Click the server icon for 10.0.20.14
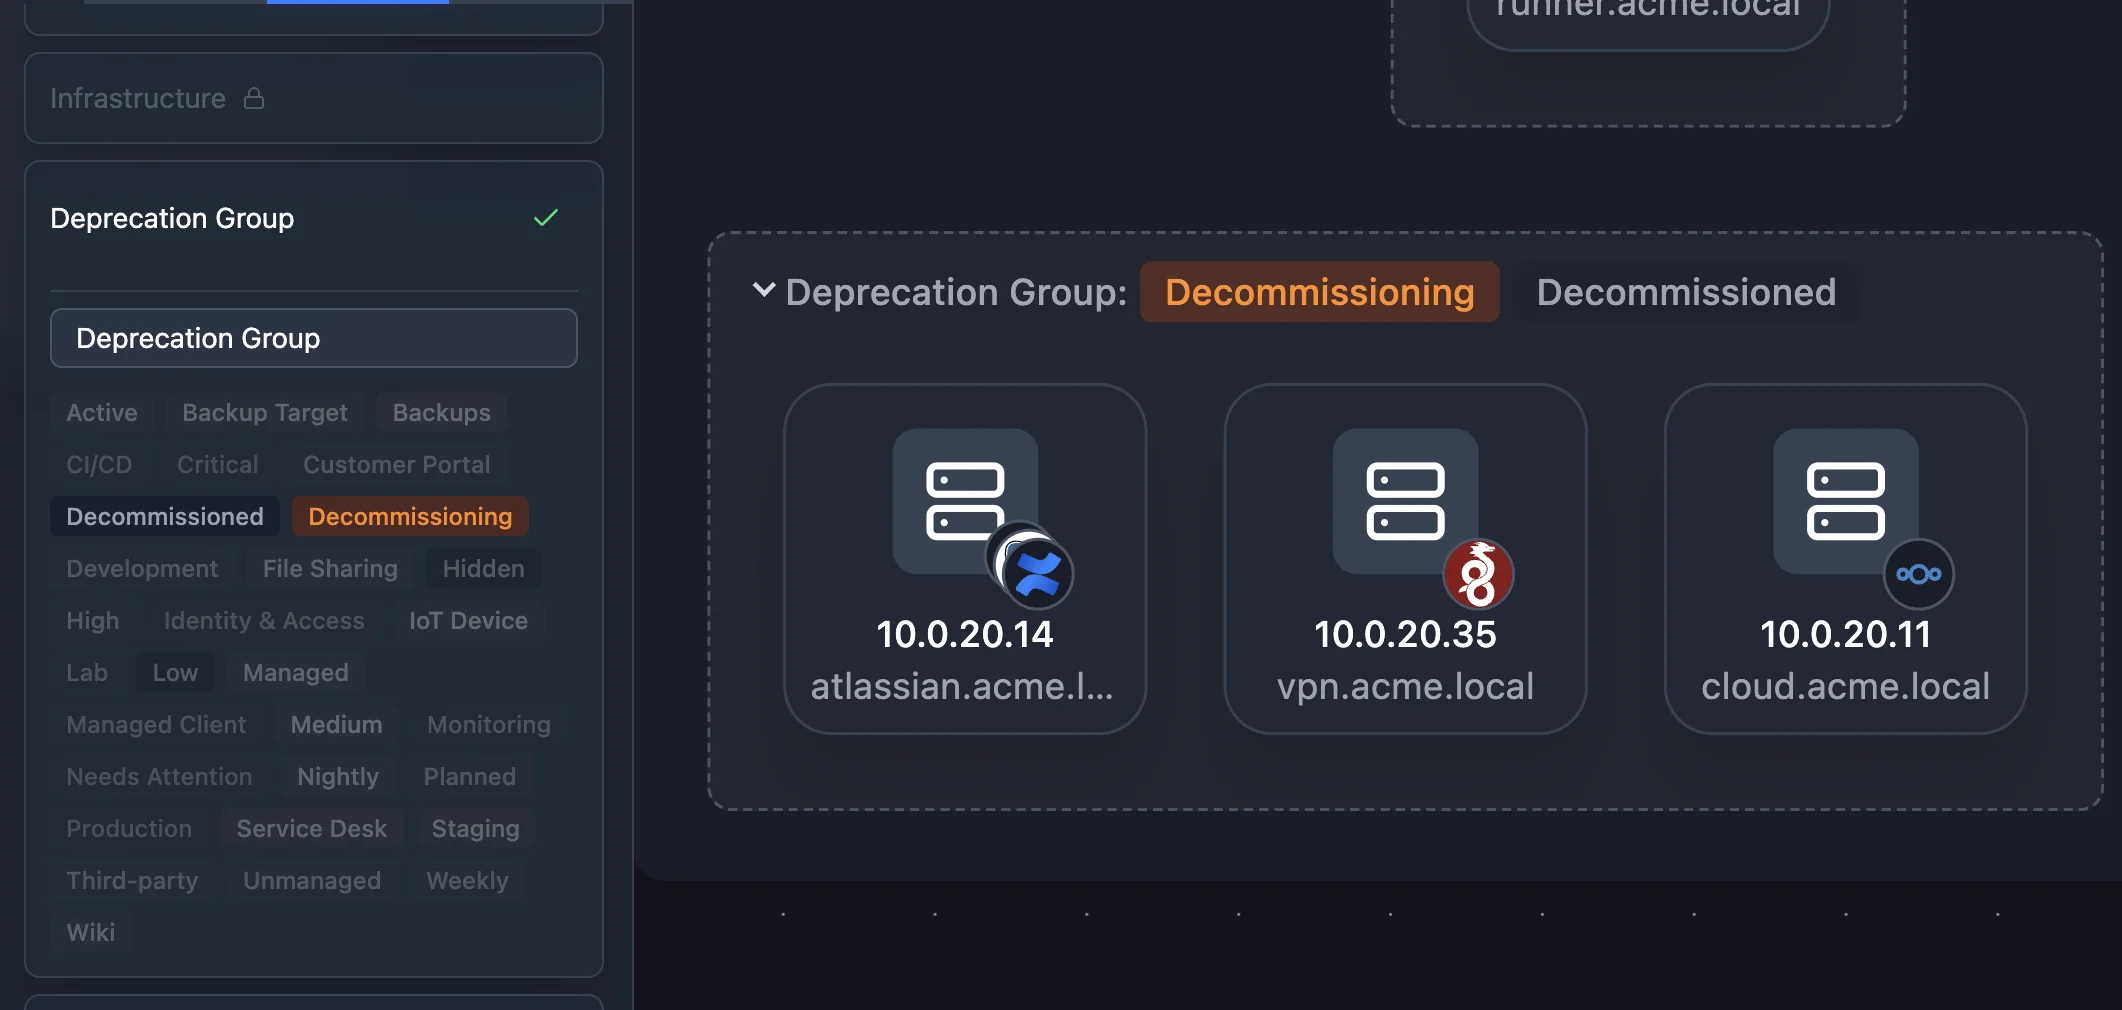 click(965, 501)
